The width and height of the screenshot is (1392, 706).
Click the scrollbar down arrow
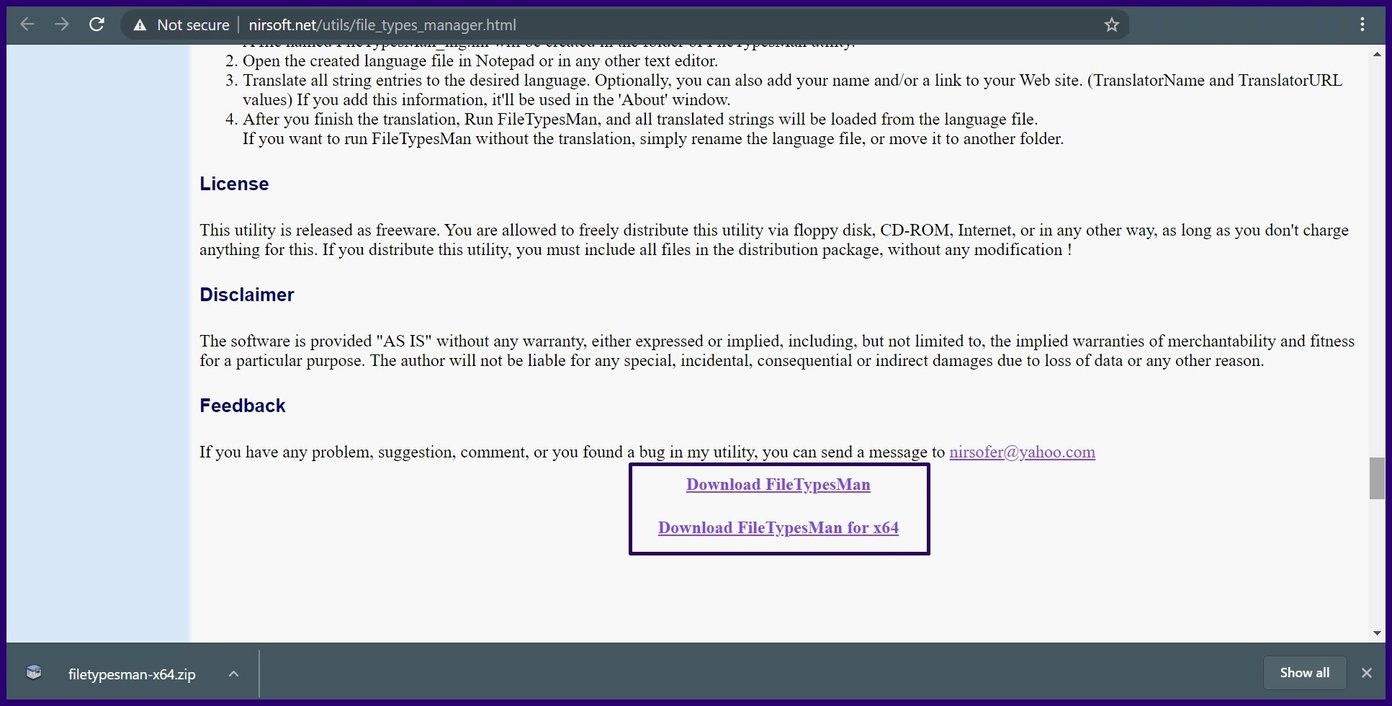click(x=1377, y=632)
